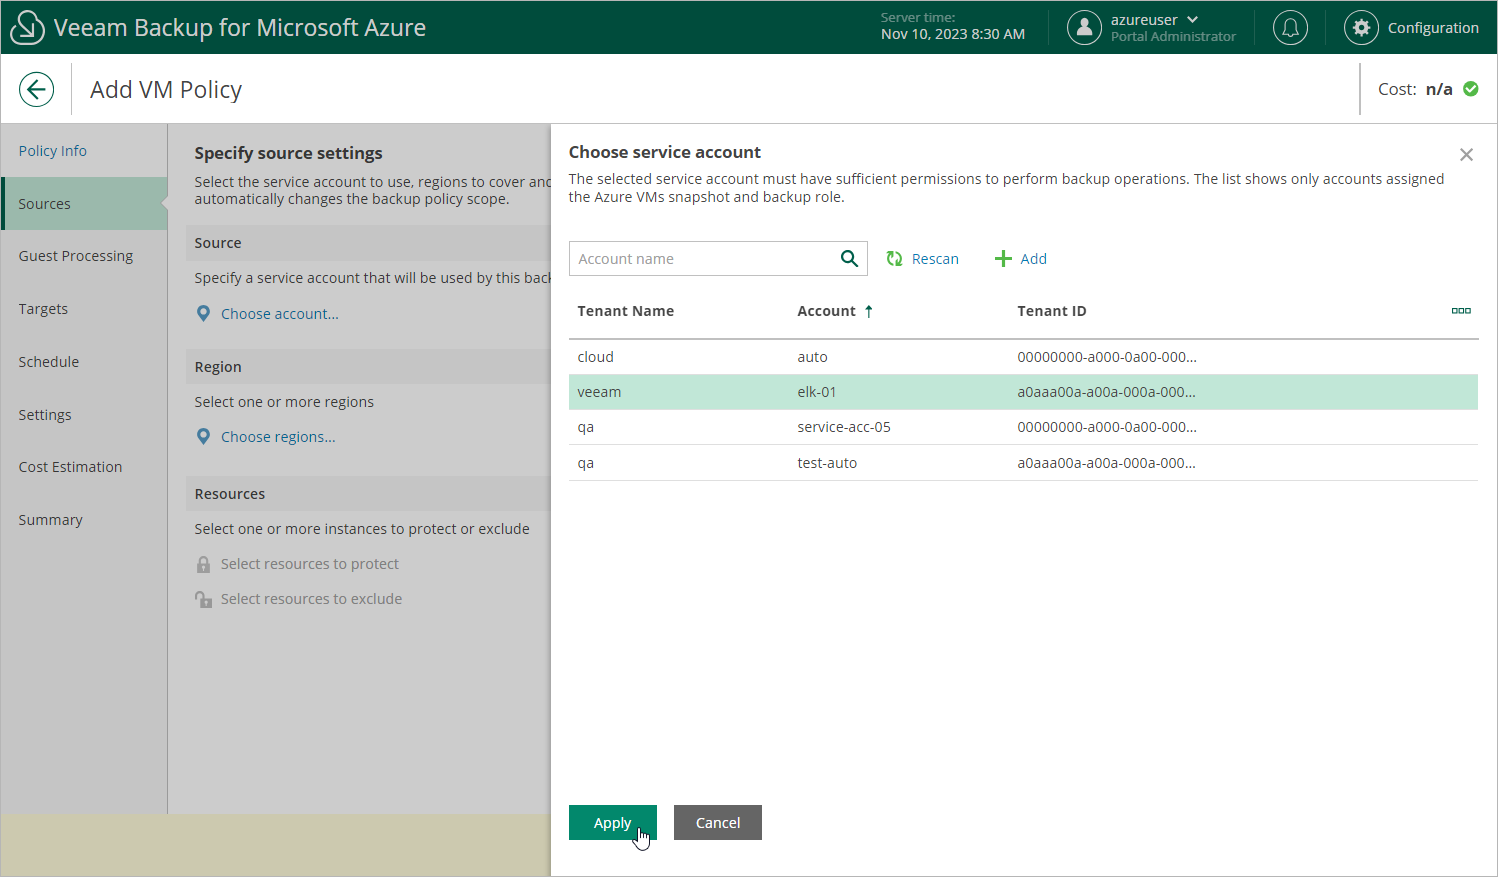
Task: Open the Cost Estimation step
Action: (70, 467)
